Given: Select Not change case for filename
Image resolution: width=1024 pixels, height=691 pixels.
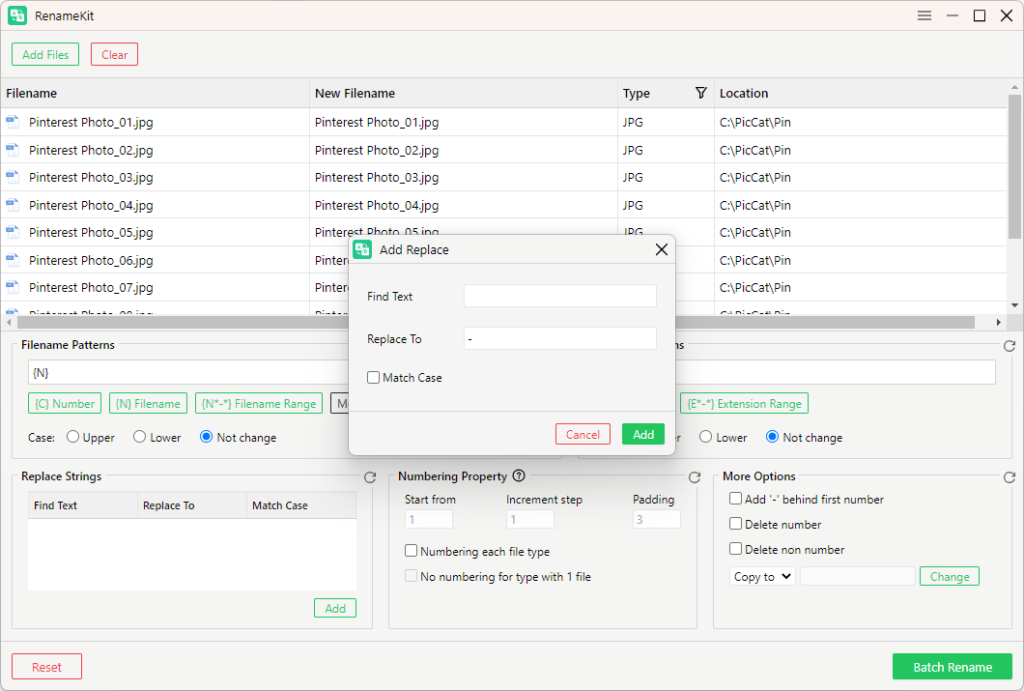Looking at the screenshot, I should (206, 436).
